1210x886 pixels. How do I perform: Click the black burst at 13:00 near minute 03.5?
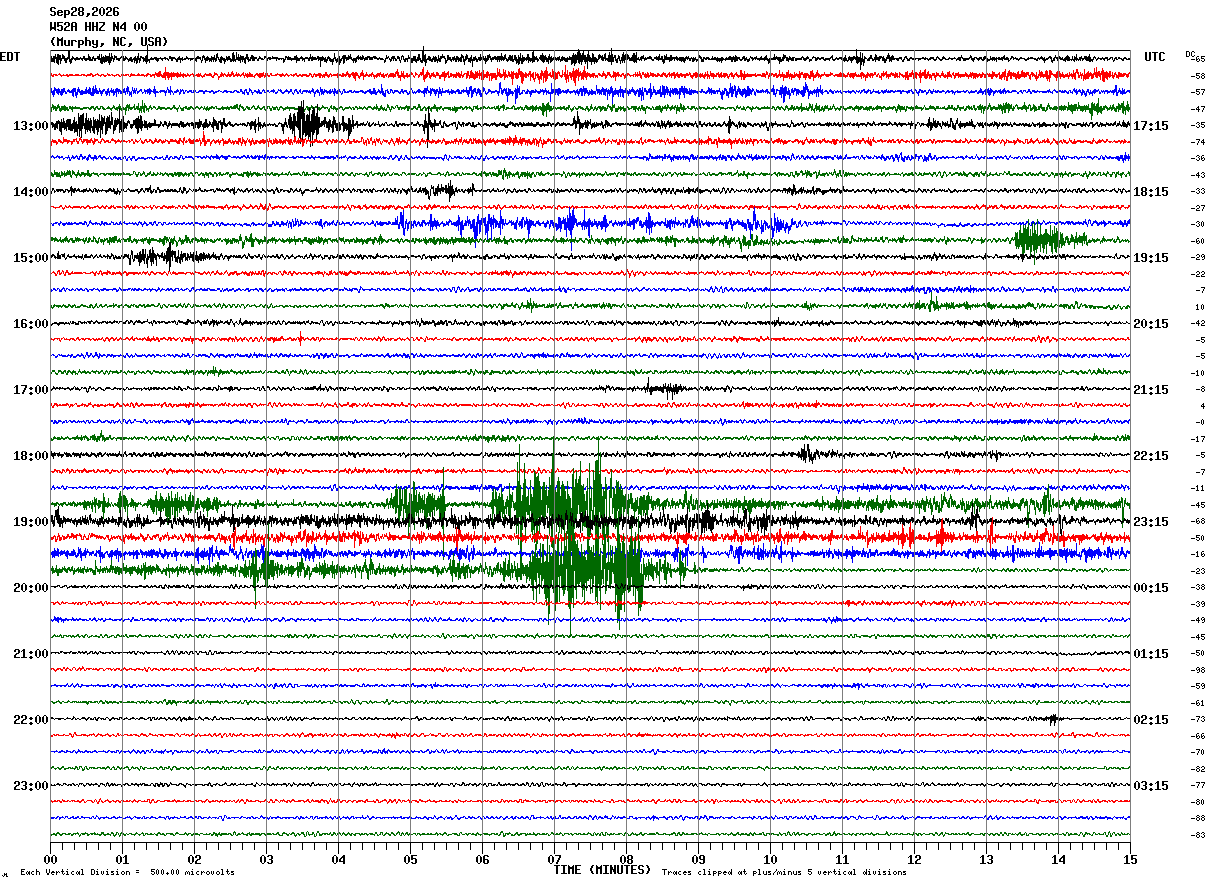click(x=305, y=125)
